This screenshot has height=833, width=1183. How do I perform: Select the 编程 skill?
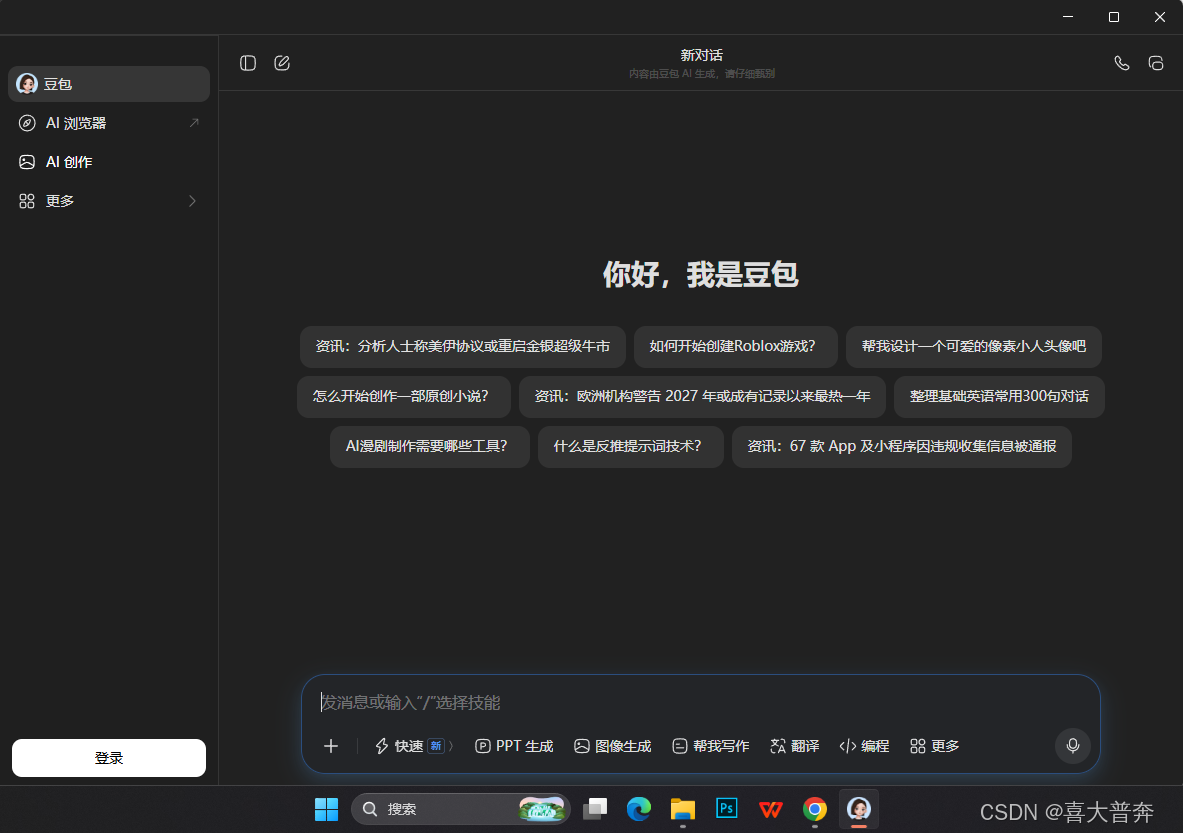[x=864, y=746]
